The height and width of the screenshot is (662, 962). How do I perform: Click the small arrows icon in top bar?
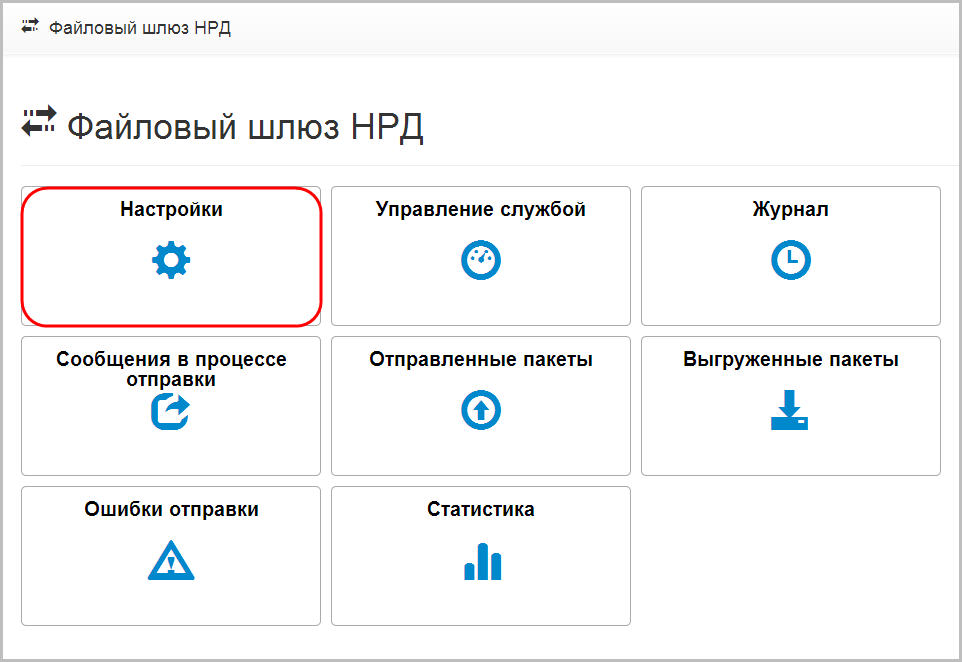30,26
